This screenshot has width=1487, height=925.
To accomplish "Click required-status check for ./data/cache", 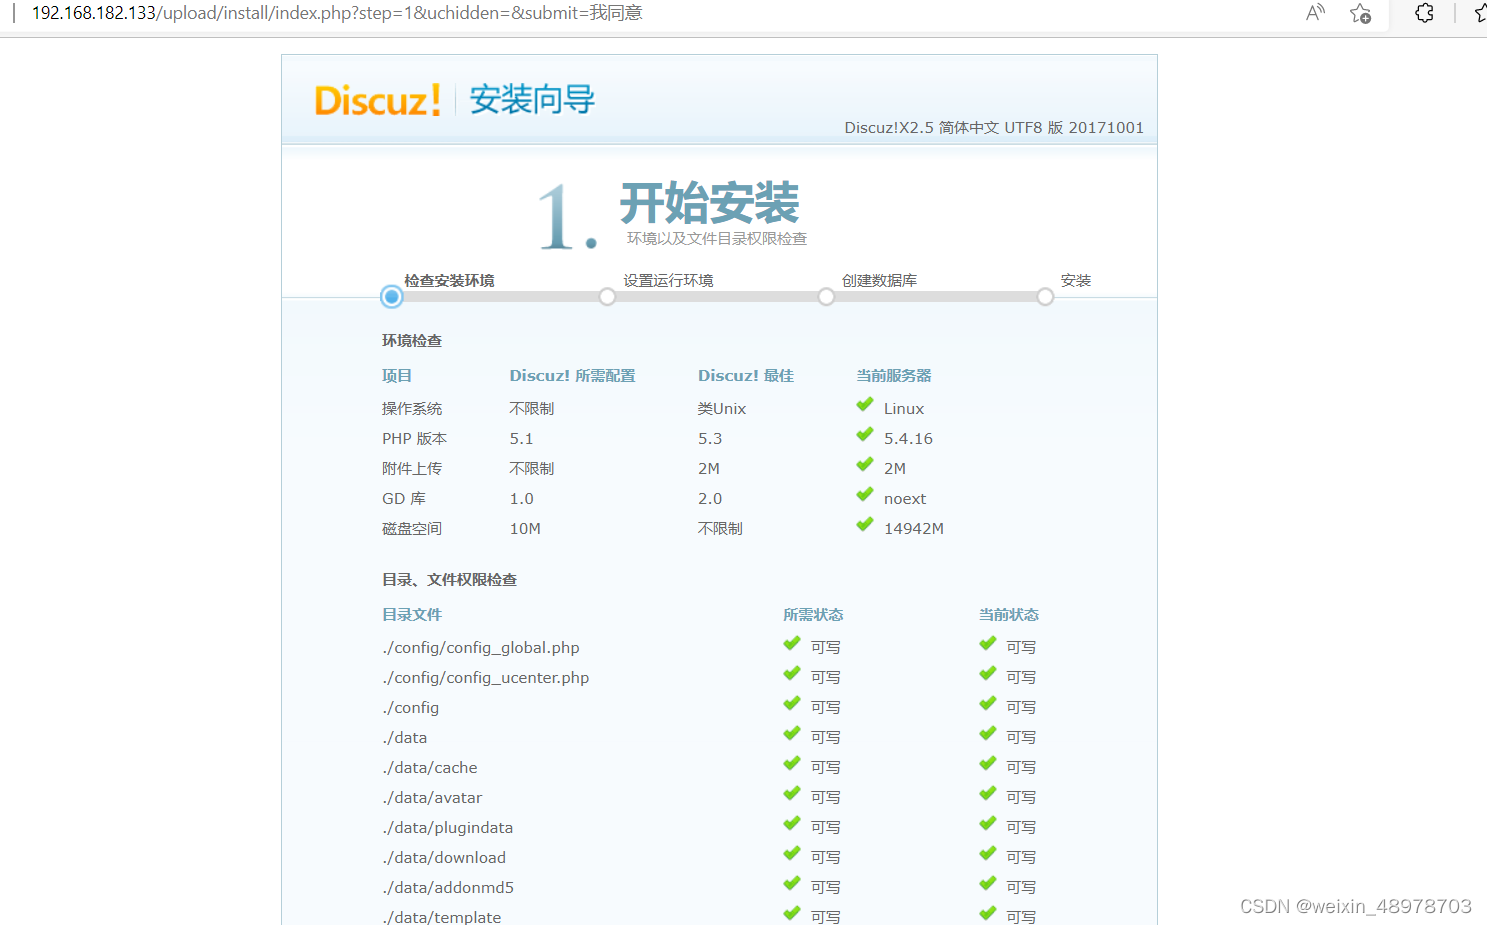I will pos(792,764).
